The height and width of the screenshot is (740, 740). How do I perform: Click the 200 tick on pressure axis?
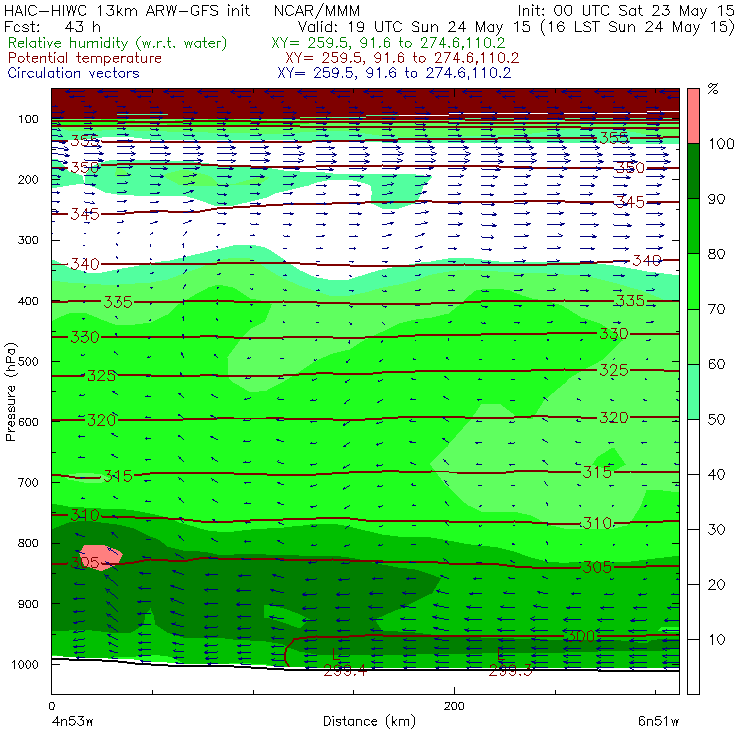28,179
